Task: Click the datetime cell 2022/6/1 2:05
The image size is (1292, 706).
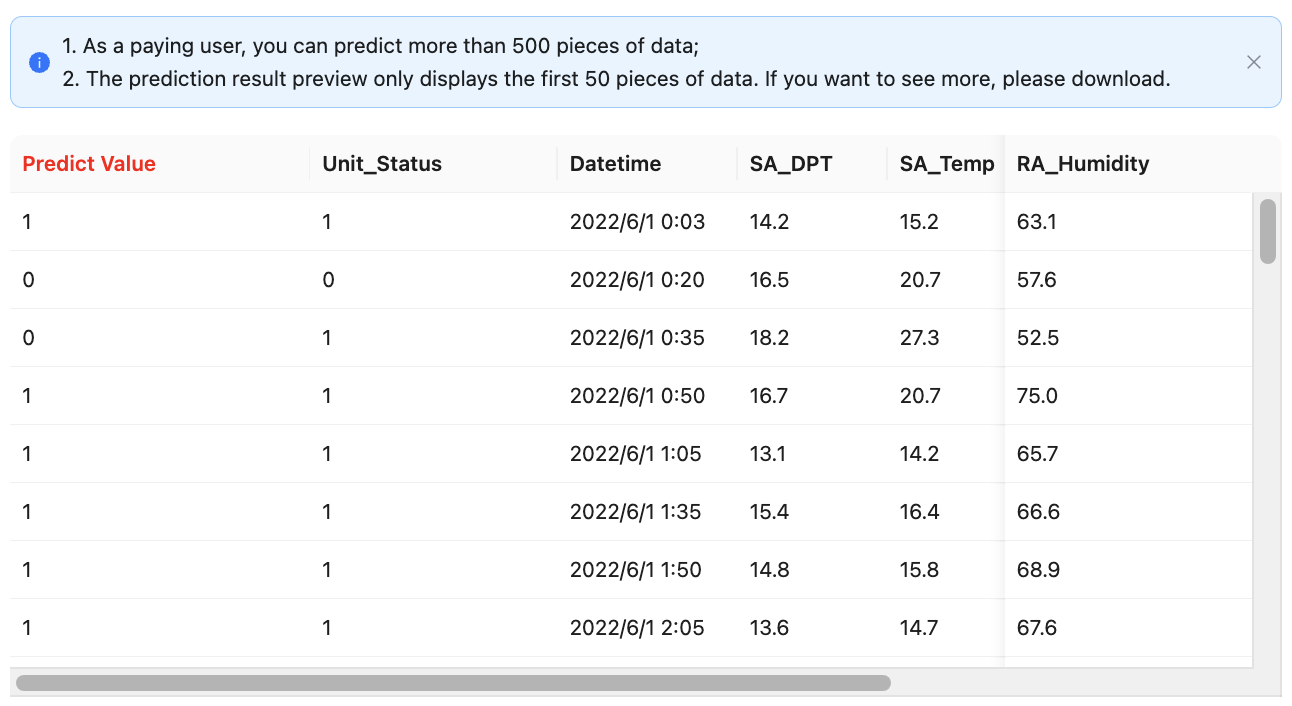Action: click(x=637, y=628)
